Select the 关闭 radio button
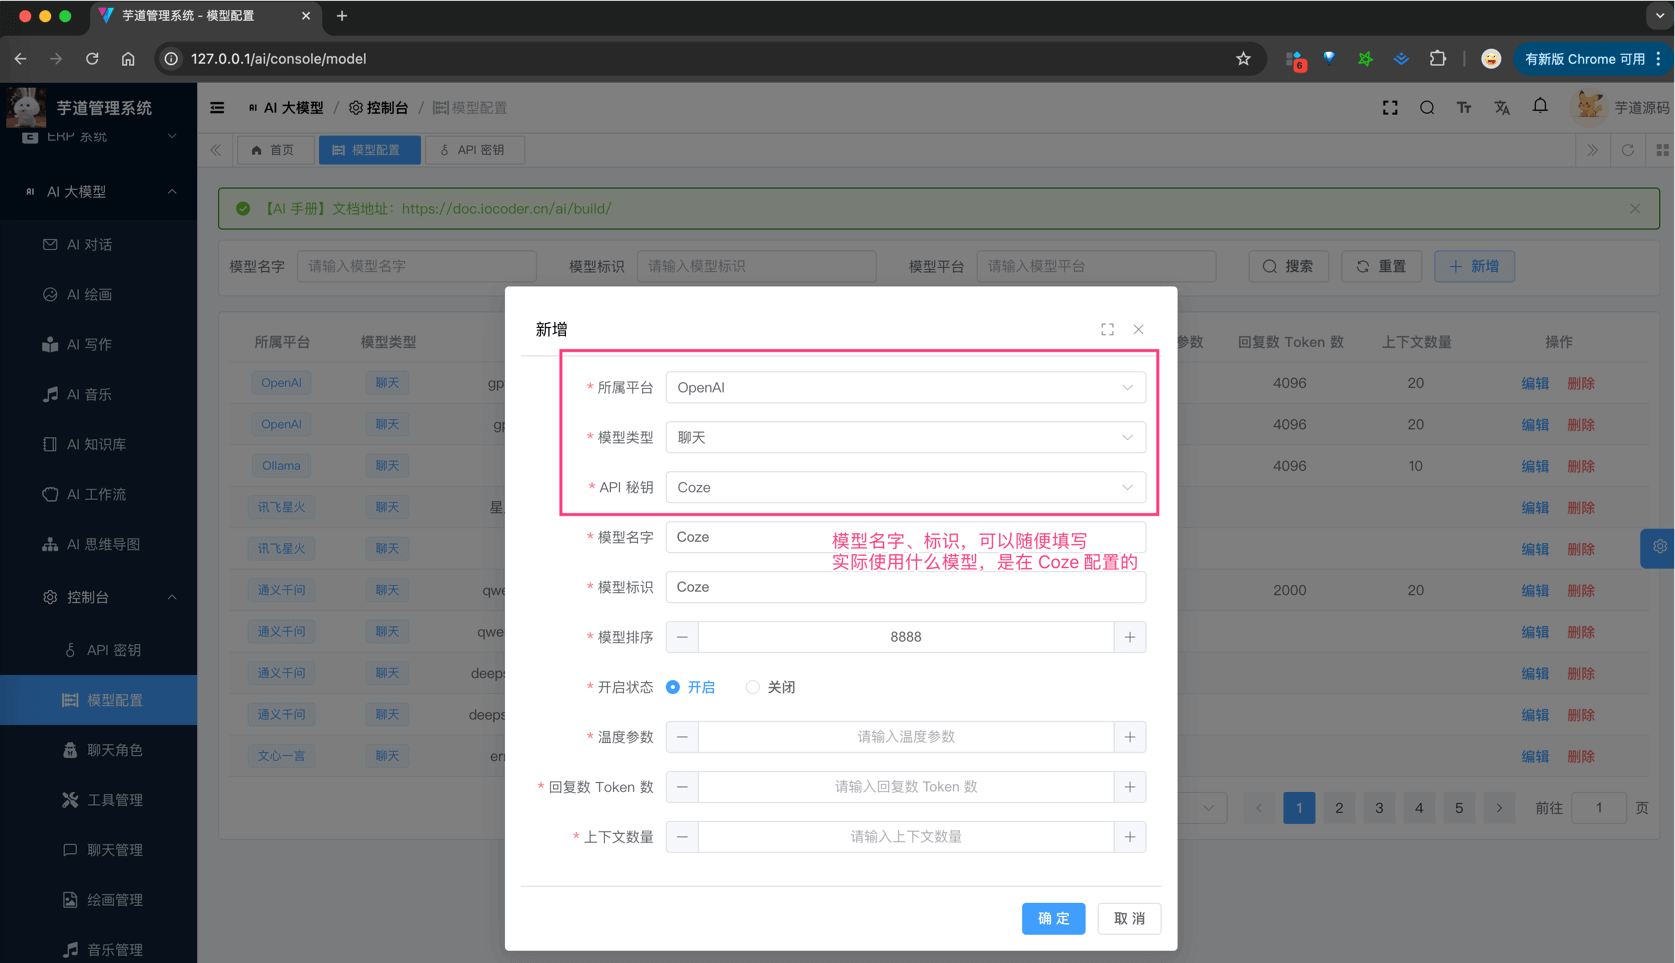Screen dimensions: 1675x963 [753, 687]
